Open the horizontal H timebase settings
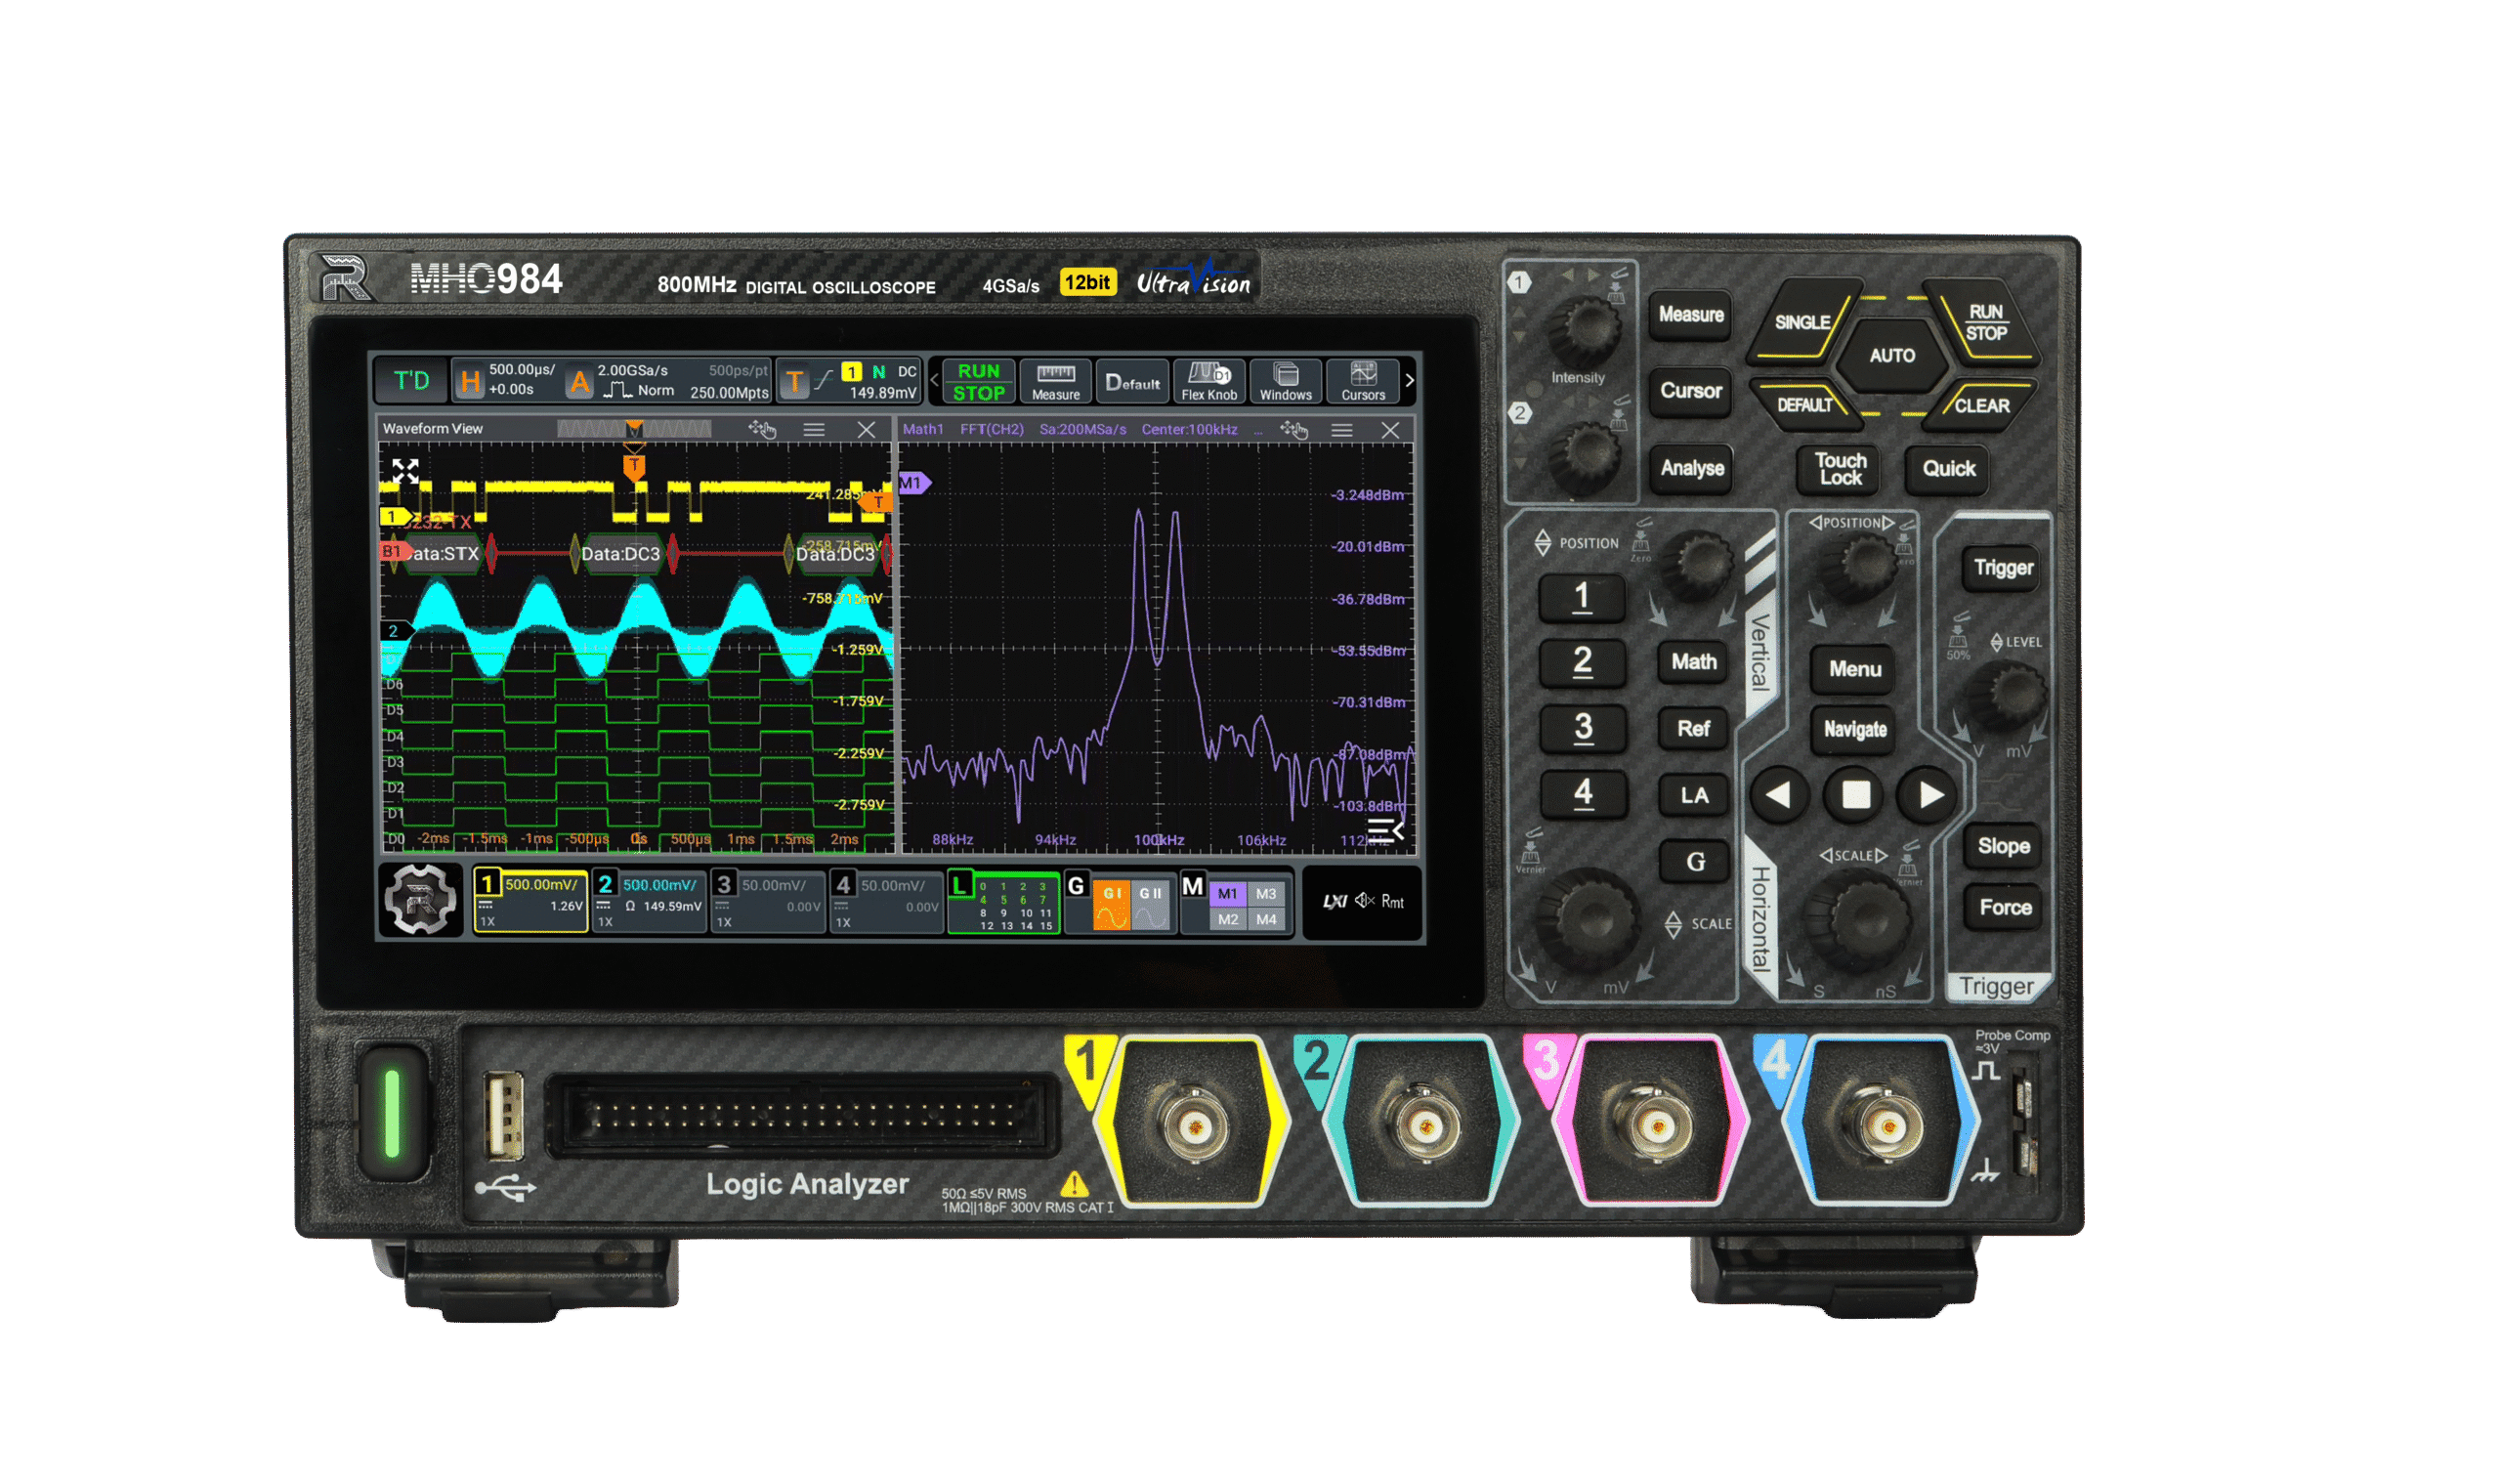The height and width of the screenshot is (1484, 2501). click(470, 381)
